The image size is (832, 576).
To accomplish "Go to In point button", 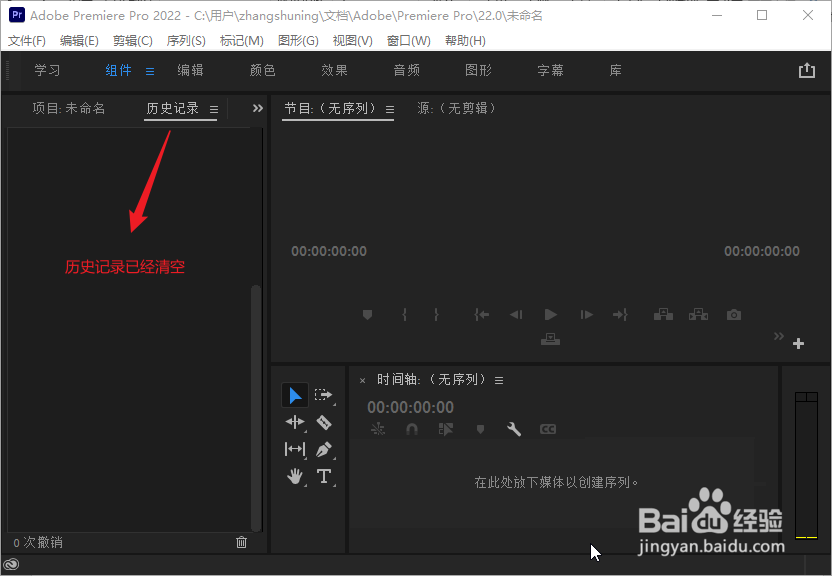I will [x=481, y=315].
